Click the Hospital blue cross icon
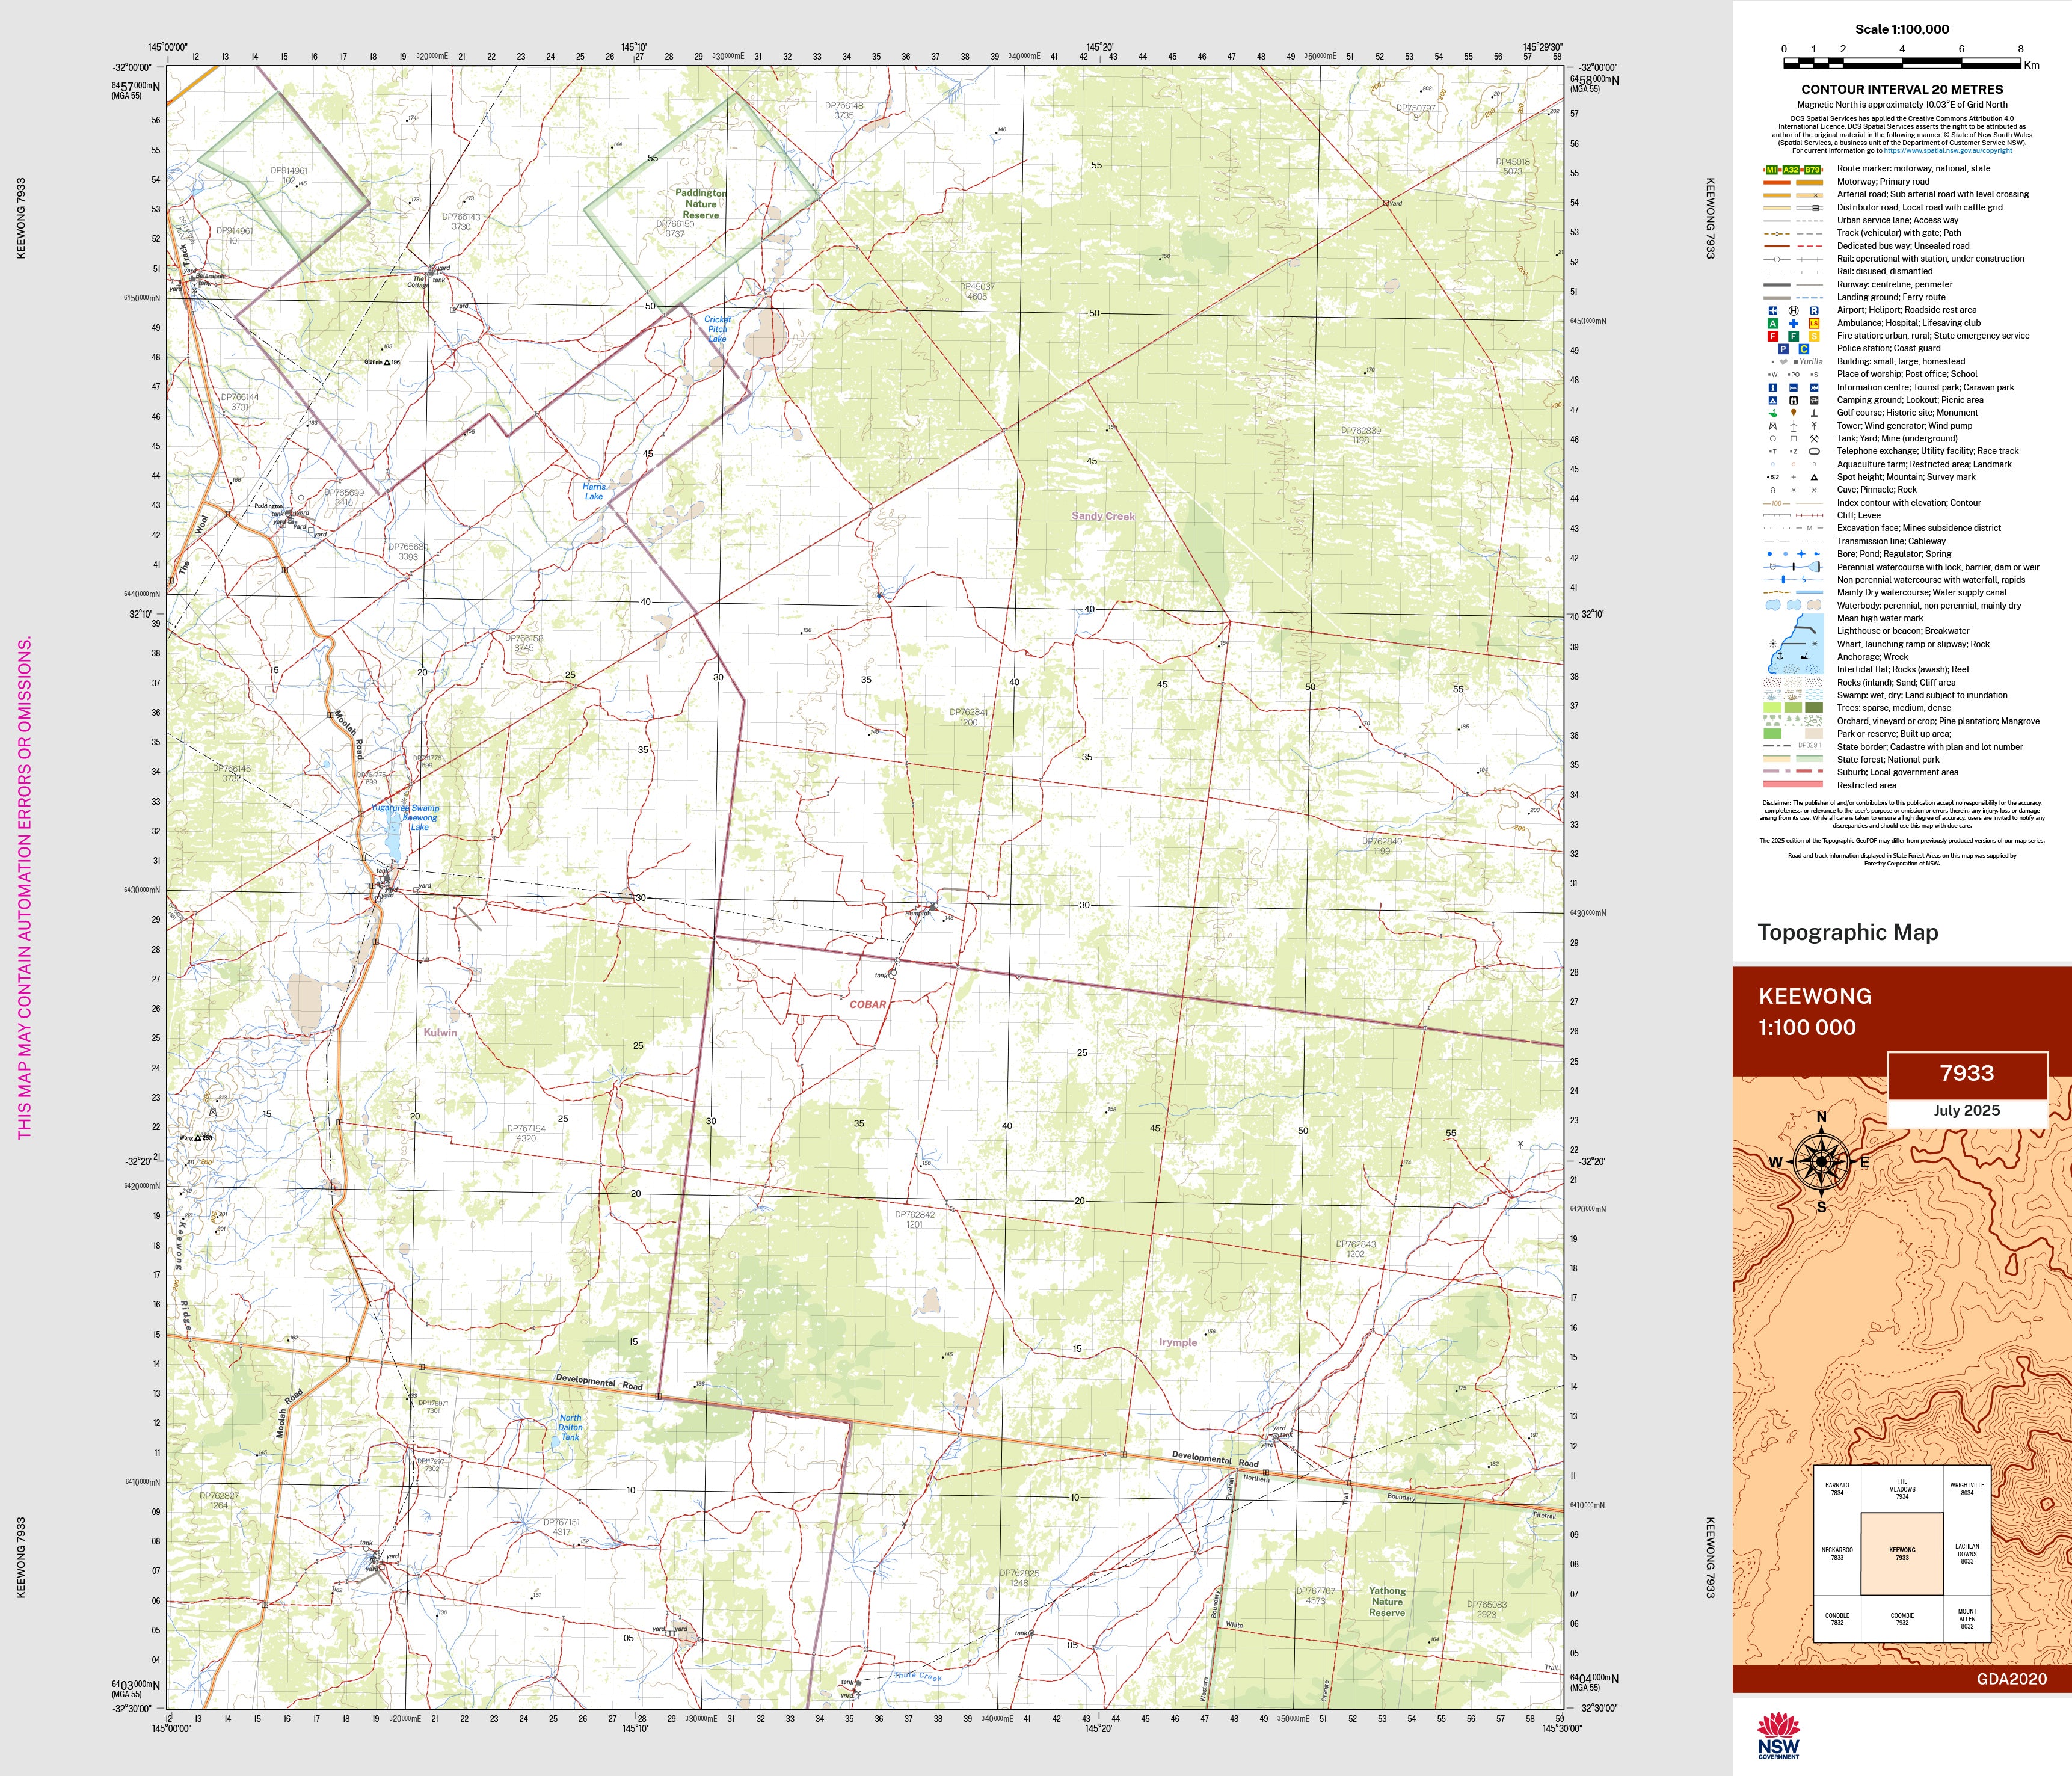The image size is (2072, 1776). 1793,324
